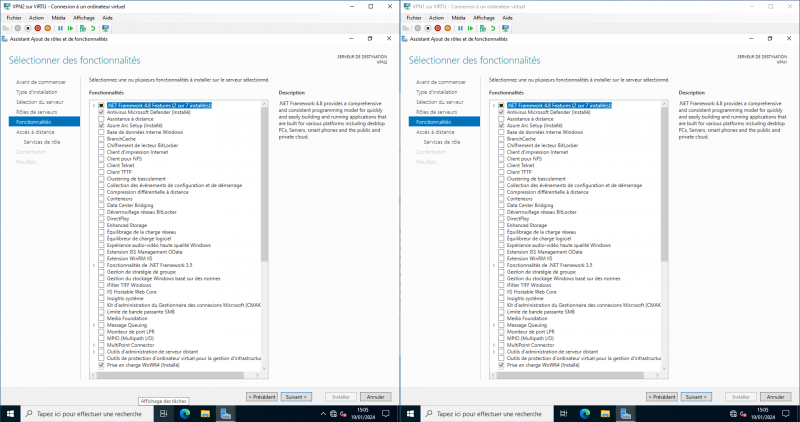The image size is (800, 422).
Task: Select Accès à distance step in VPN1 wizard
Action: (x=436, y=132)
